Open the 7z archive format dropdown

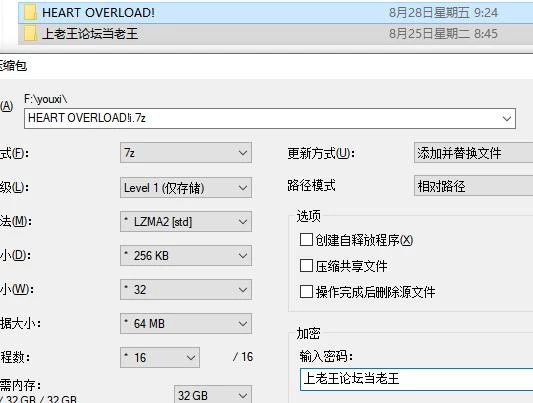[186, 153]
